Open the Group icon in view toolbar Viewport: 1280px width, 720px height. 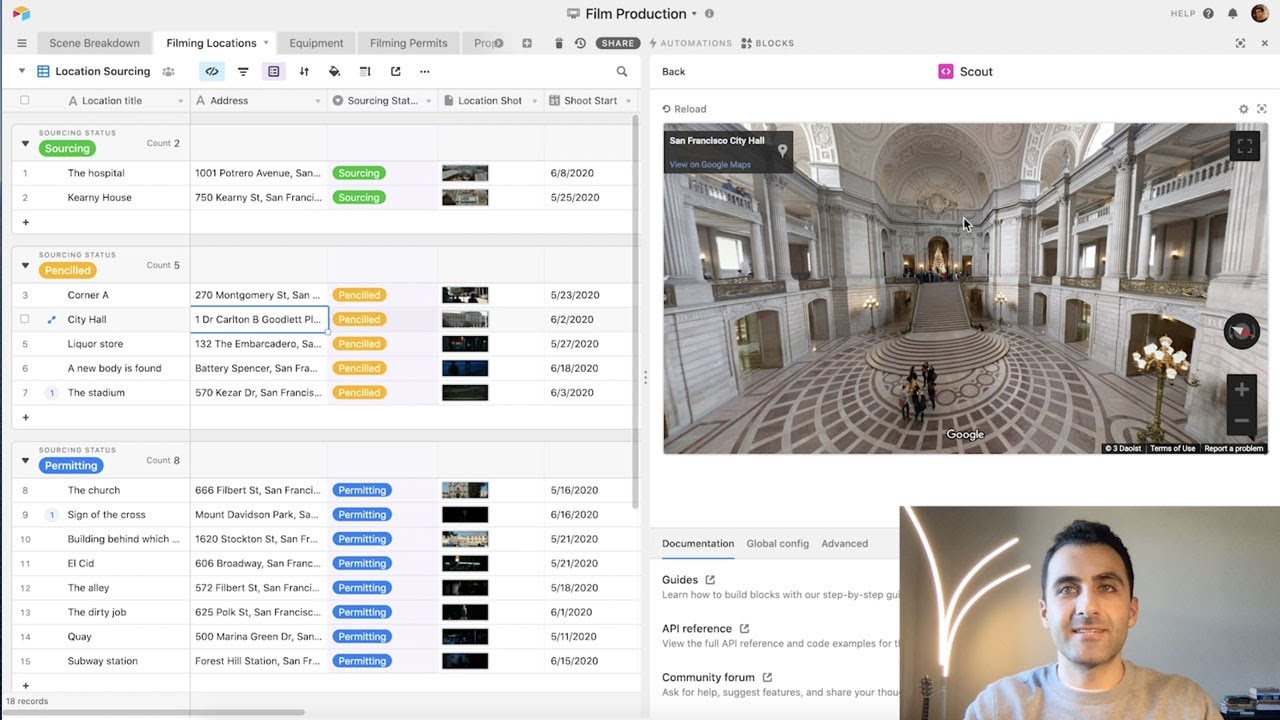pos(273,72)
